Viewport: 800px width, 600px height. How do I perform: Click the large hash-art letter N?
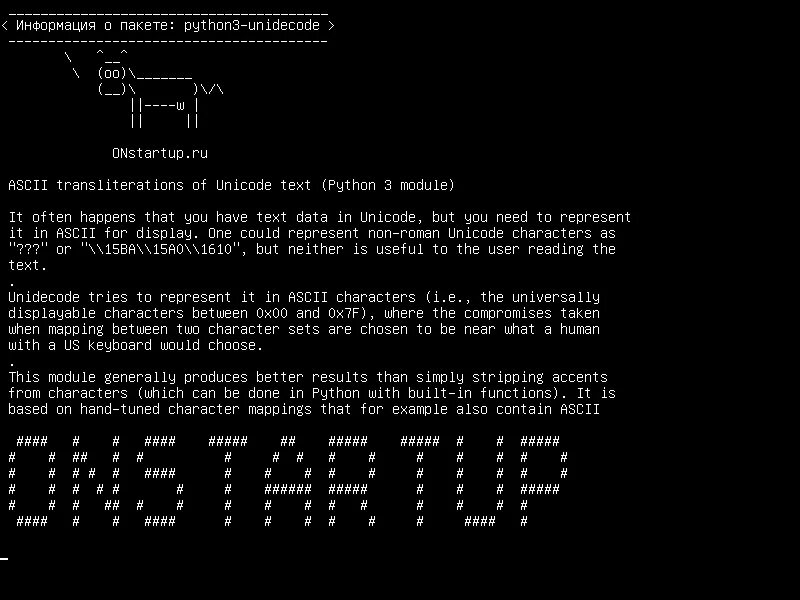point(95,481)
